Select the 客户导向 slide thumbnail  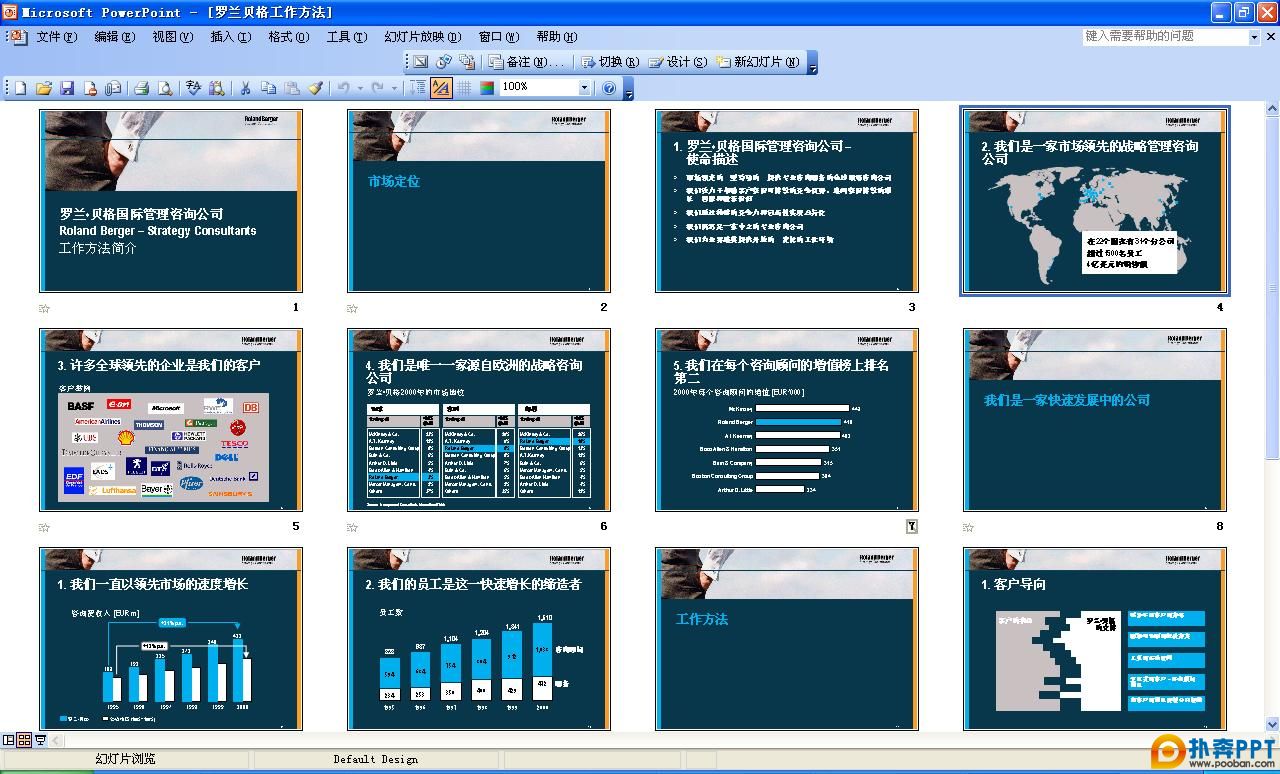[1095, 639]
